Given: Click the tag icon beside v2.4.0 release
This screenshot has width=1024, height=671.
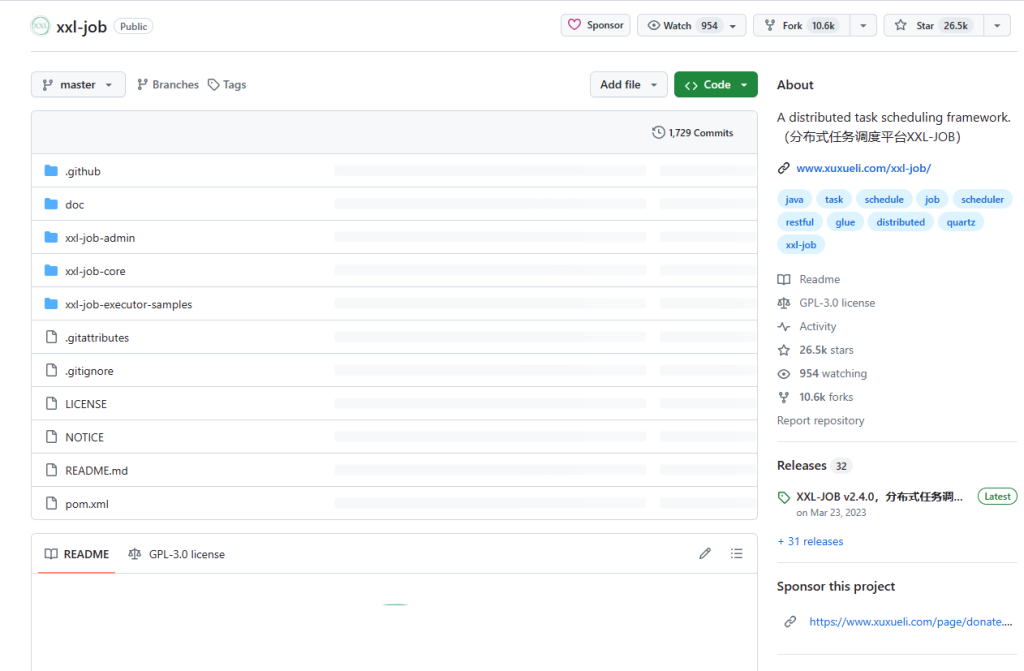Looking at the screenshot, I should 784,497.
